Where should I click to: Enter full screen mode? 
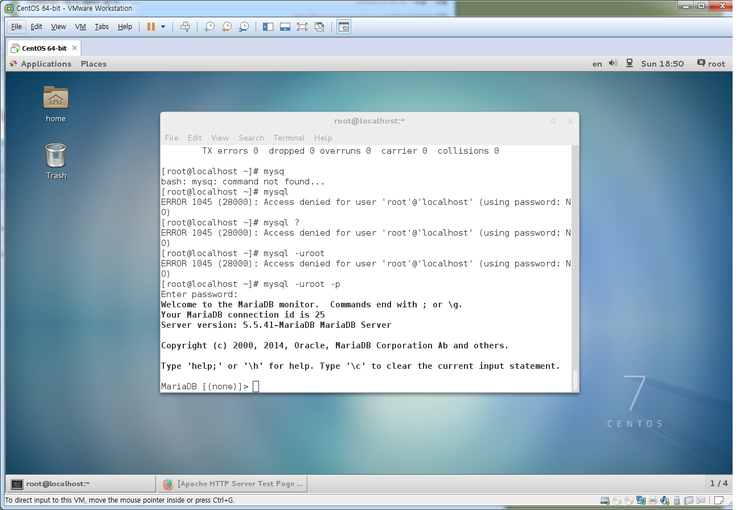[302, 27]
